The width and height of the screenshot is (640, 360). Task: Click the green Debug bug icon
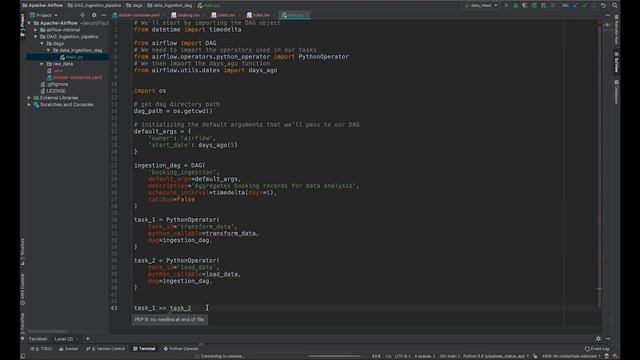tap(516, 6)
